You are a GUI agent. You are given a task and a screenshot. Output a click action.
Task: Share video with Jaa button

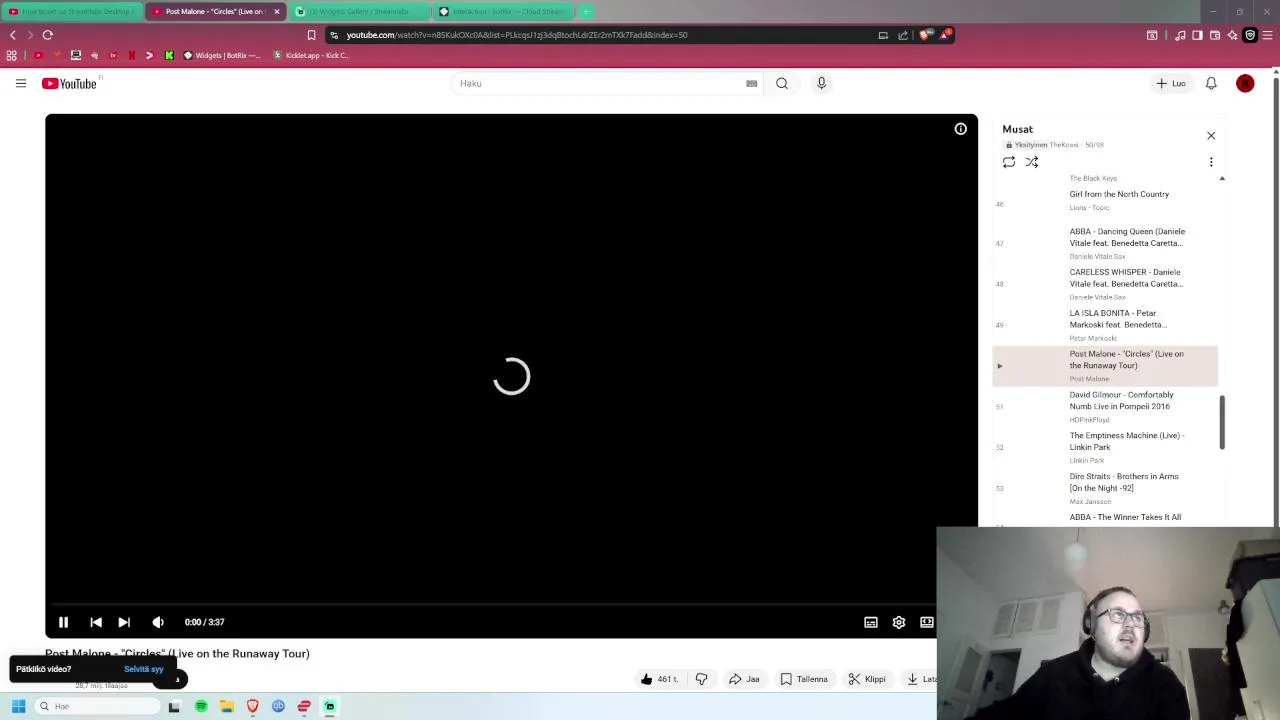pos(744,679)
